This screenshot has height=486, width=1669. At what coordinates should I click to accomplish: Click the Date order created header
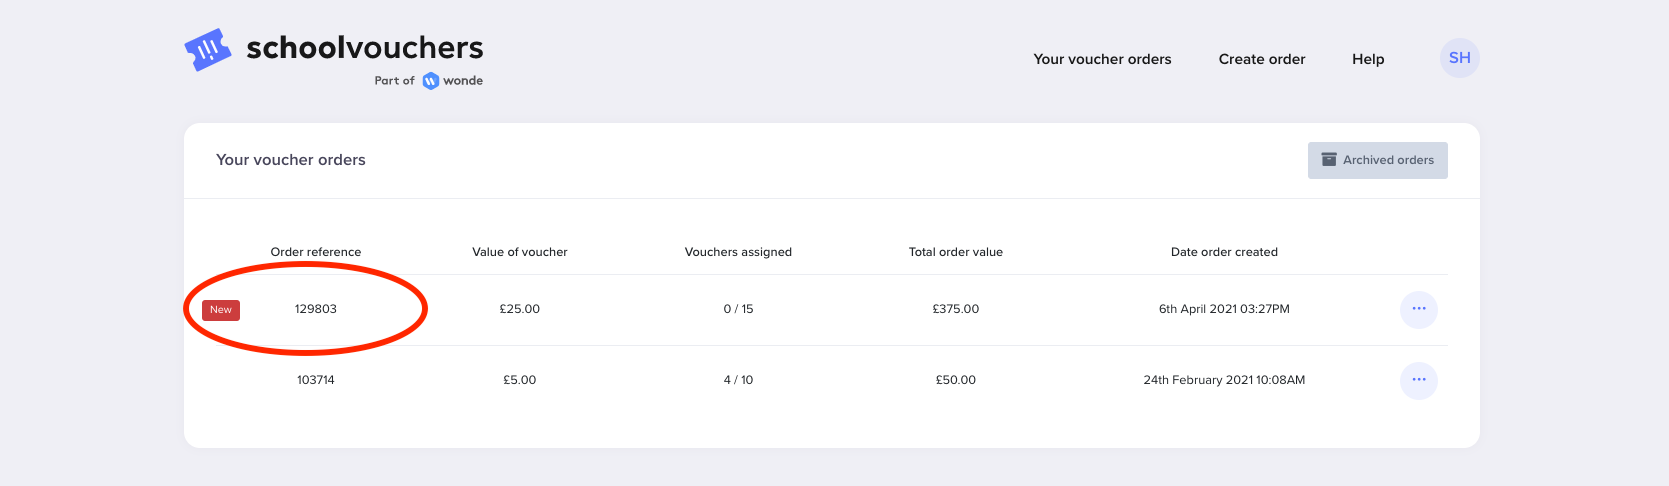tap(1224, 252)
